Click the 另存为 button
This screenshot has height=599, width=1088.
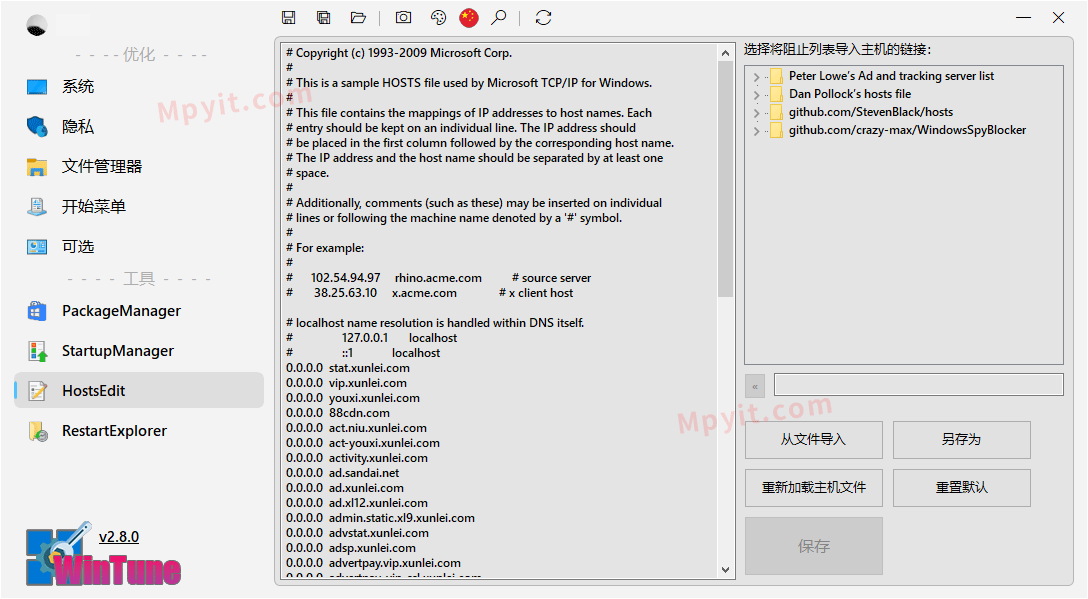[x=962, y=439]
